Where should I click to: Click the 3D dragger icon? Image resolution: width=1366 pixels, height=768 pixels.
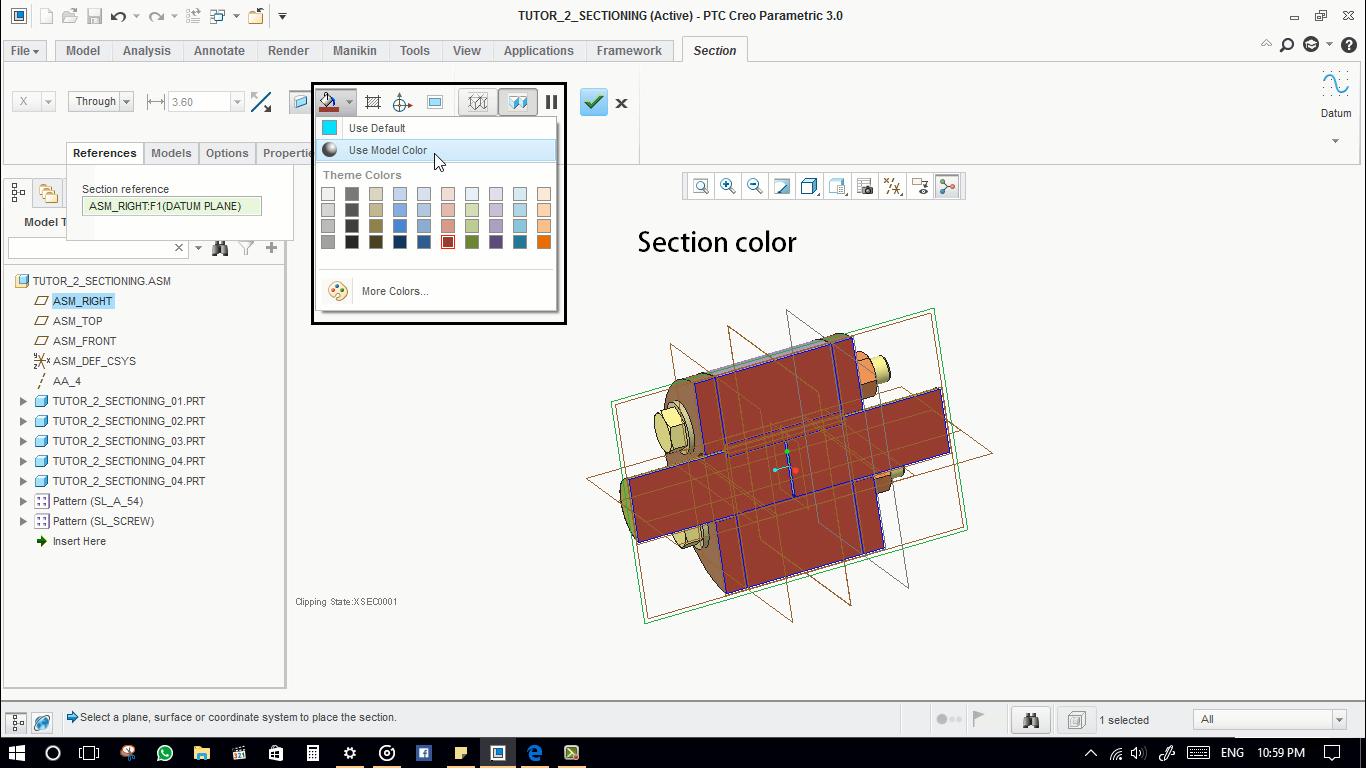click(x=402, y=102)
